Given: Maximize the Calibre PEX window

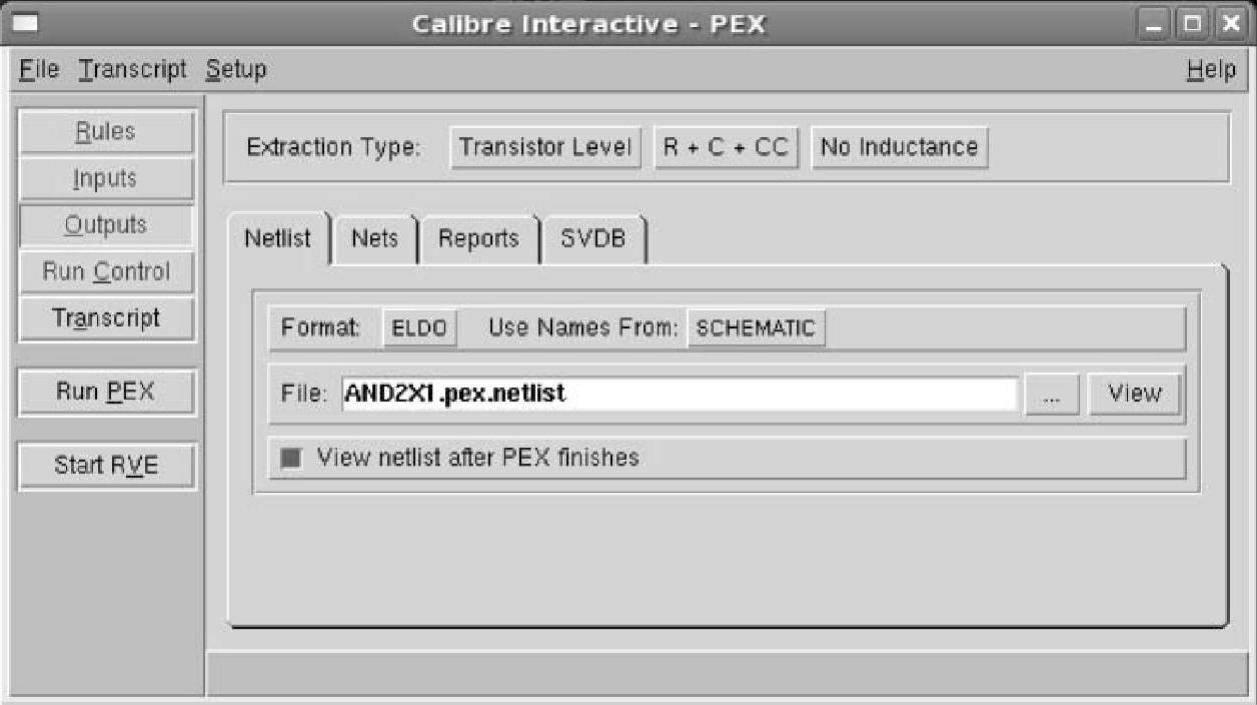Looking at the screenshot, I should point(1192,24).
